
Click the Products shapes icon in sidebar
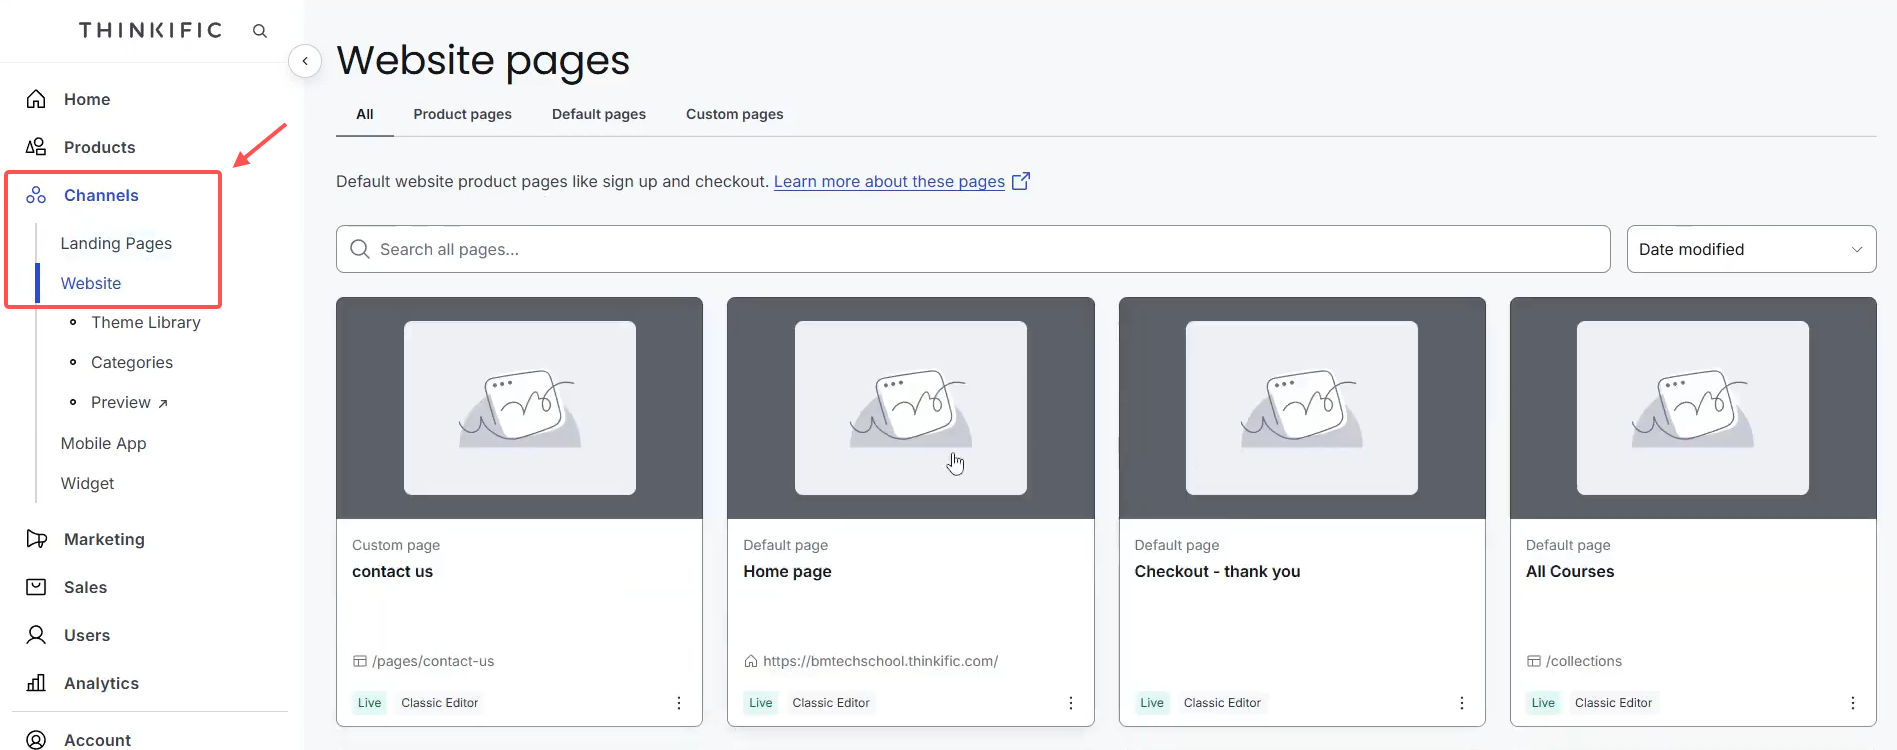[x=36, y=147]
